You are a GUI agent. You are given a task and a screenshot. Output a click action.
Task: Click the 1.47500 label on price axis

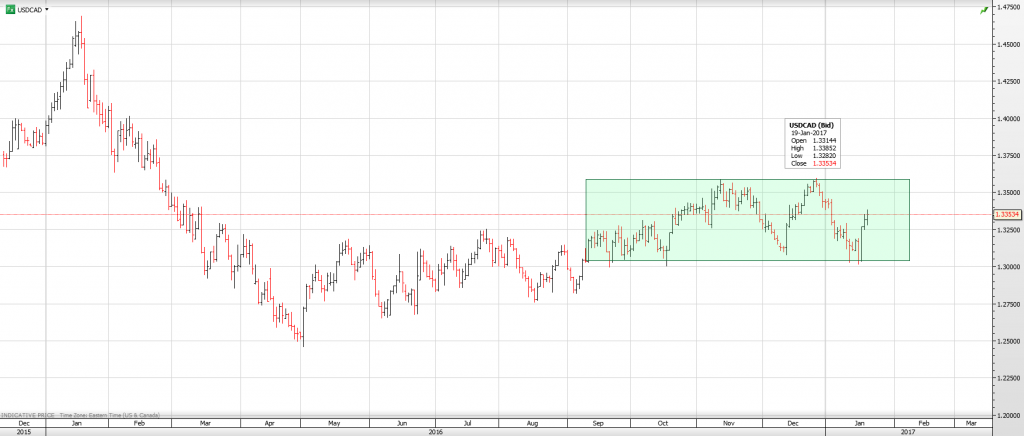[x=1005, y=7]
